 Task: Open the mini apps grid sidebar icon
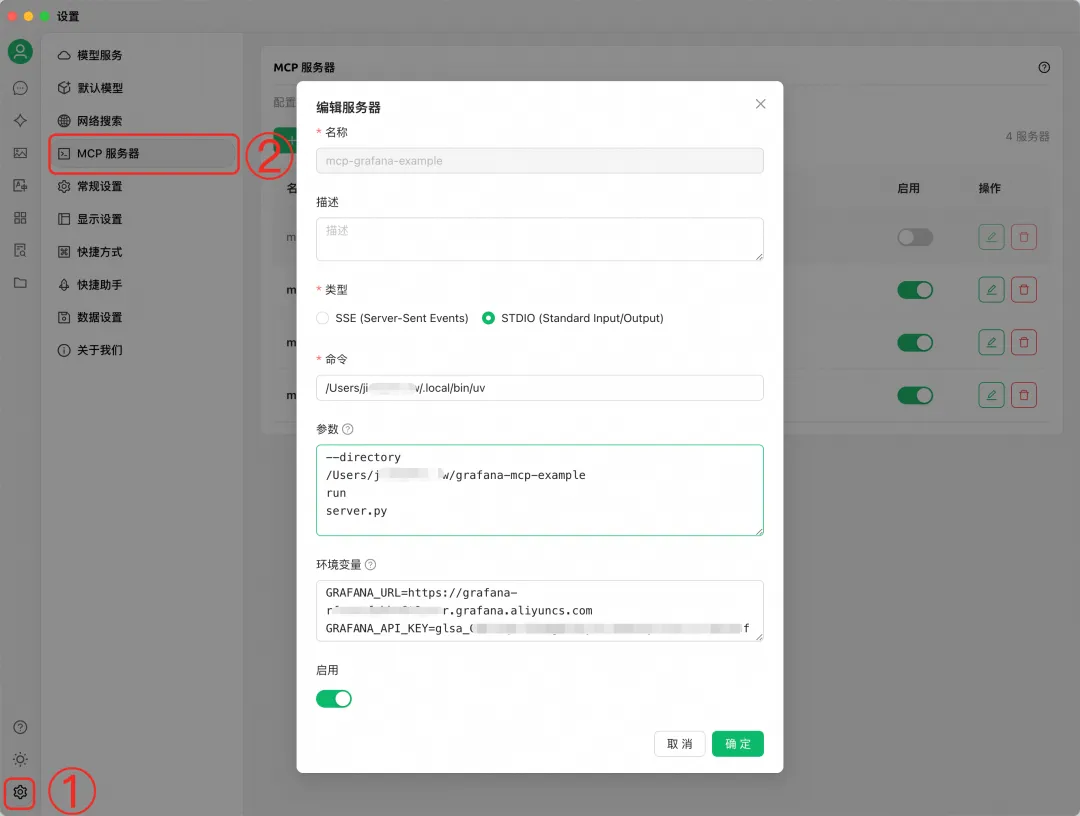click(x=20, y=218)
